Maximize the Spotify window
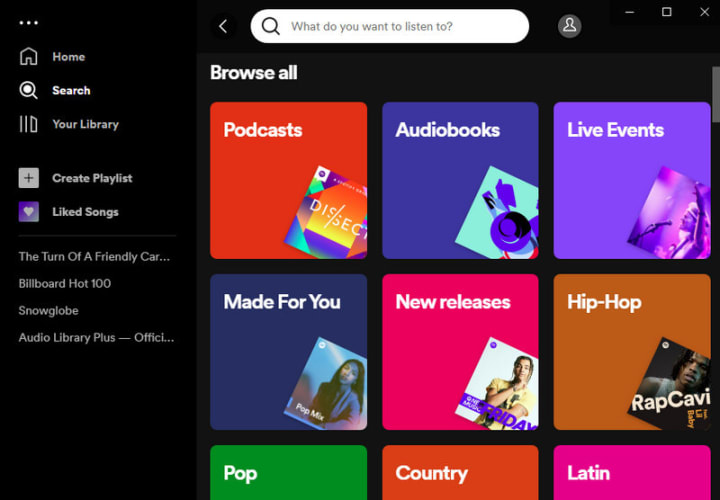The height and width of the screenshot is (500, 720). pos(667,12)
